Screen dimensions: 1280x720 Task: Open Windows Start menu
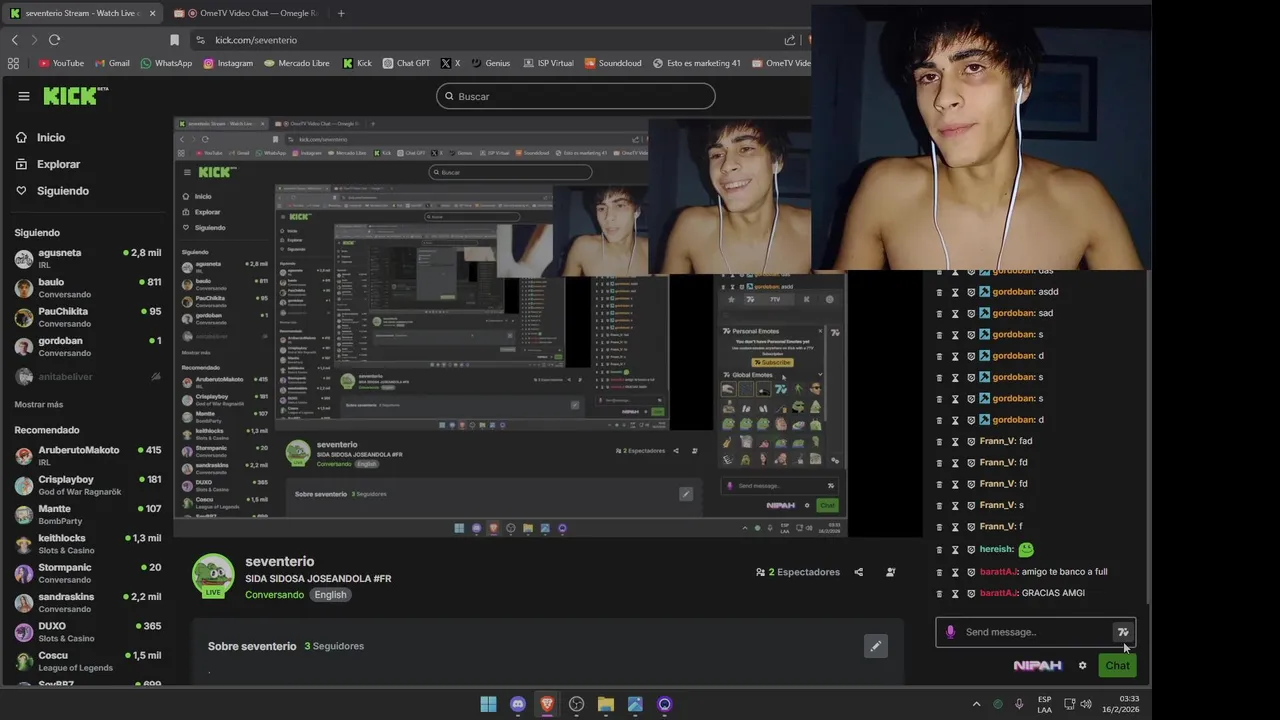click(488, 704)
